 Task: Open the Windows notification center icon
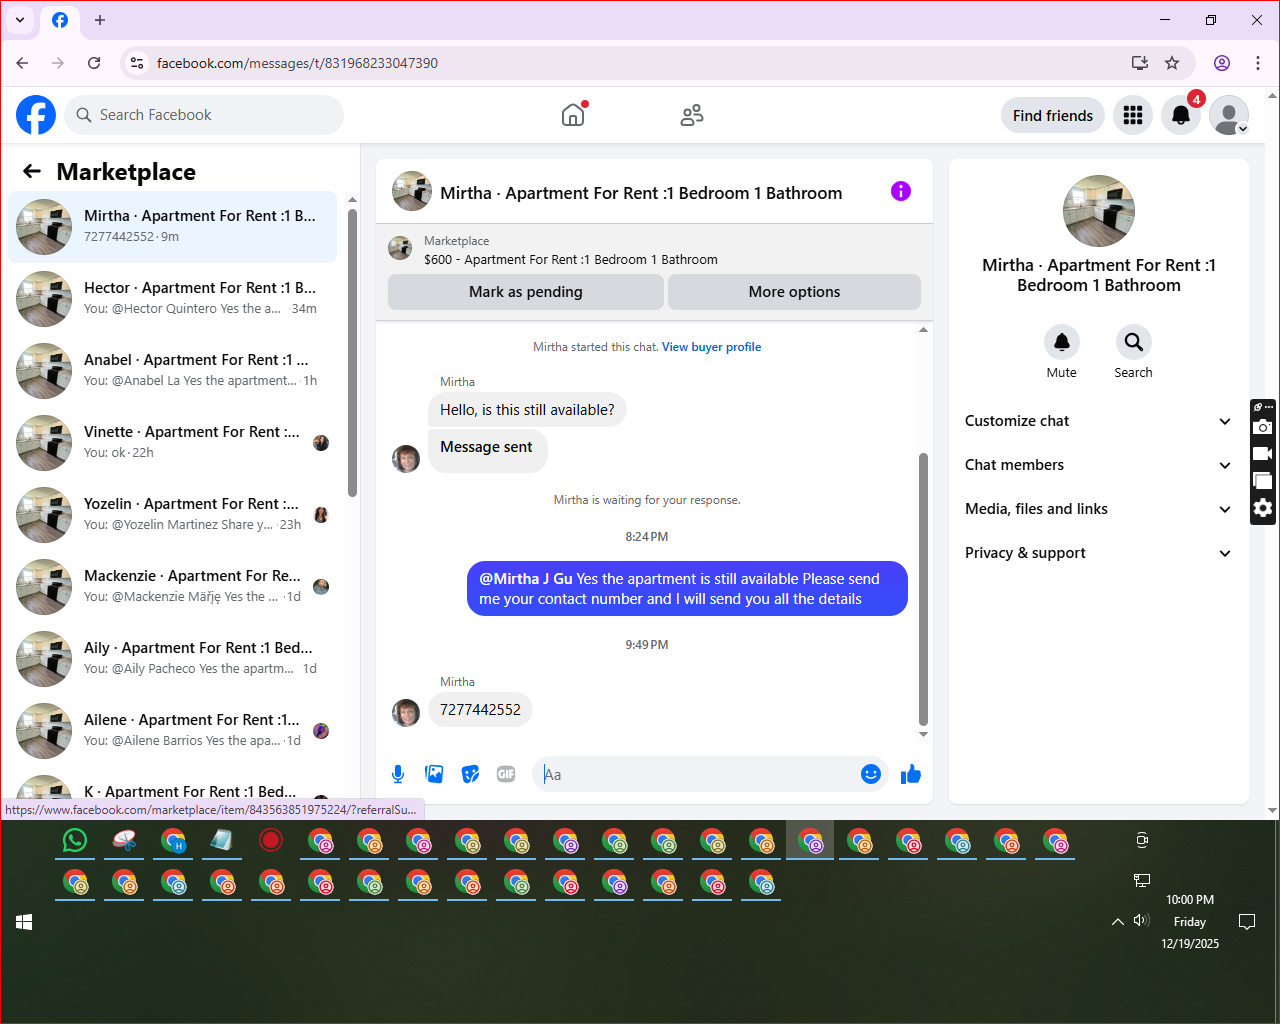point(1247,921)
